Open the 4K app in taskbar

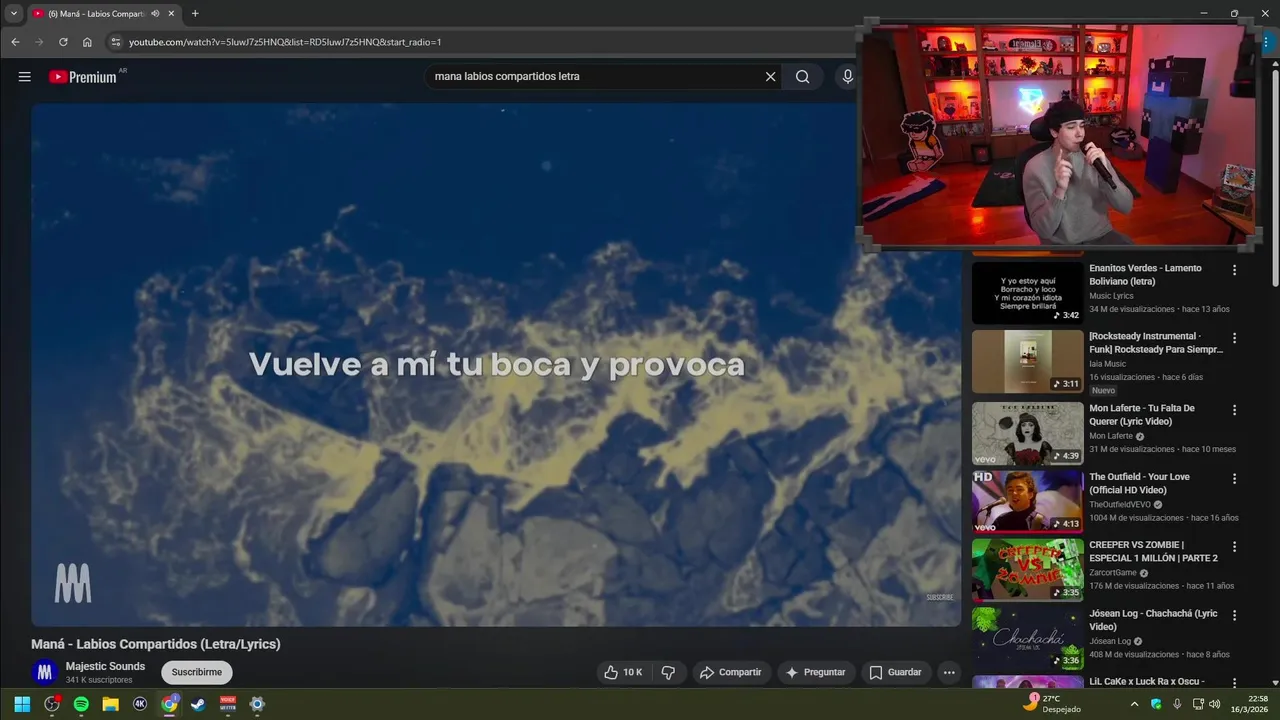click(x=140, y=704)
